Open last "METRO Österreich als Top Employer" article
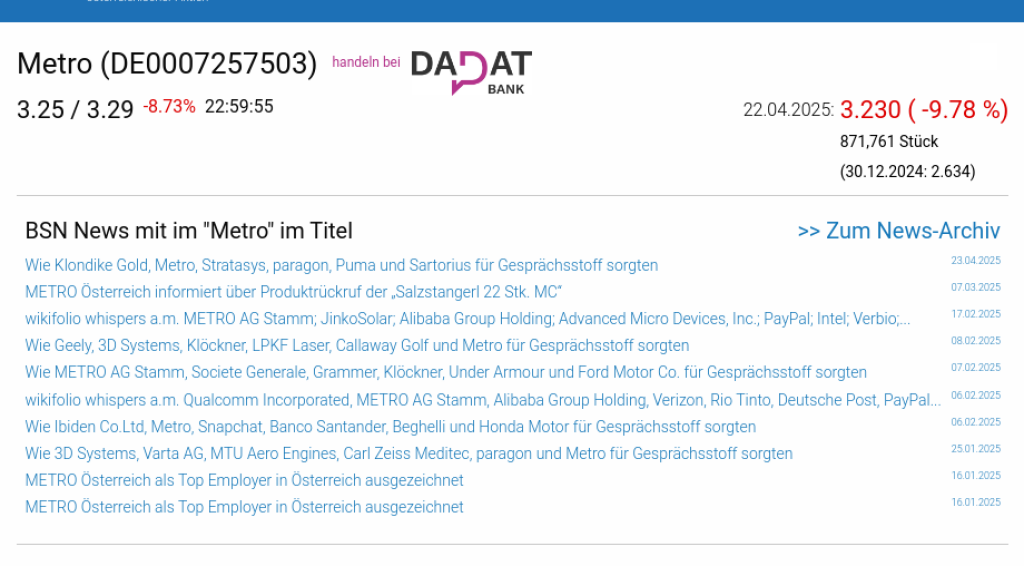1024x566 pixels. [244, 507]
